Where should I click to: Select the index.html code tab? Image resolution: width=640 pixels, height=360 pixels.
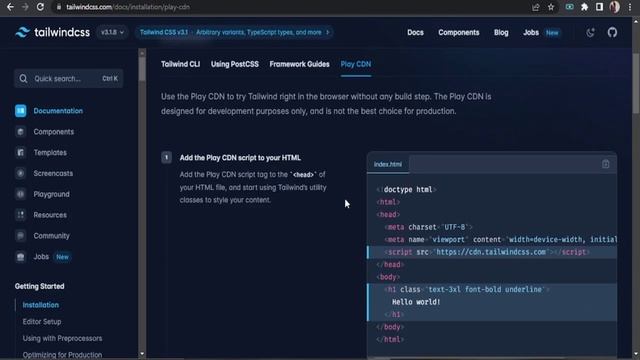[x=388, y=164]
